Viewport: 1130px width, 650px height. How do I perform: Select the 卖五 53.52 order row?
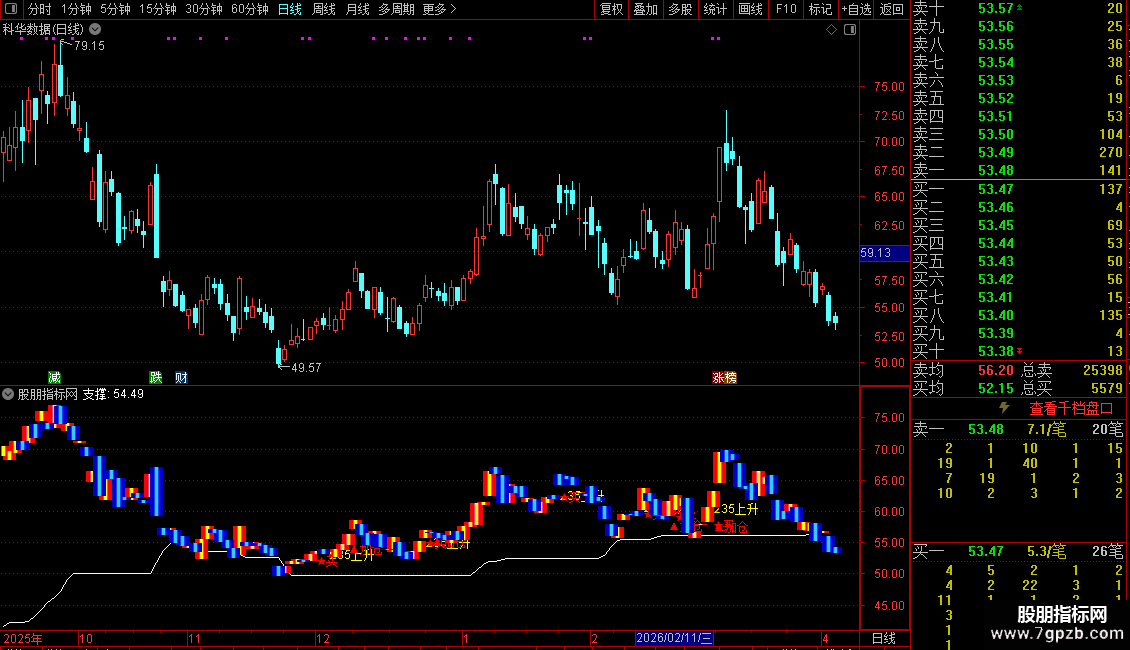pos(1018,98)
